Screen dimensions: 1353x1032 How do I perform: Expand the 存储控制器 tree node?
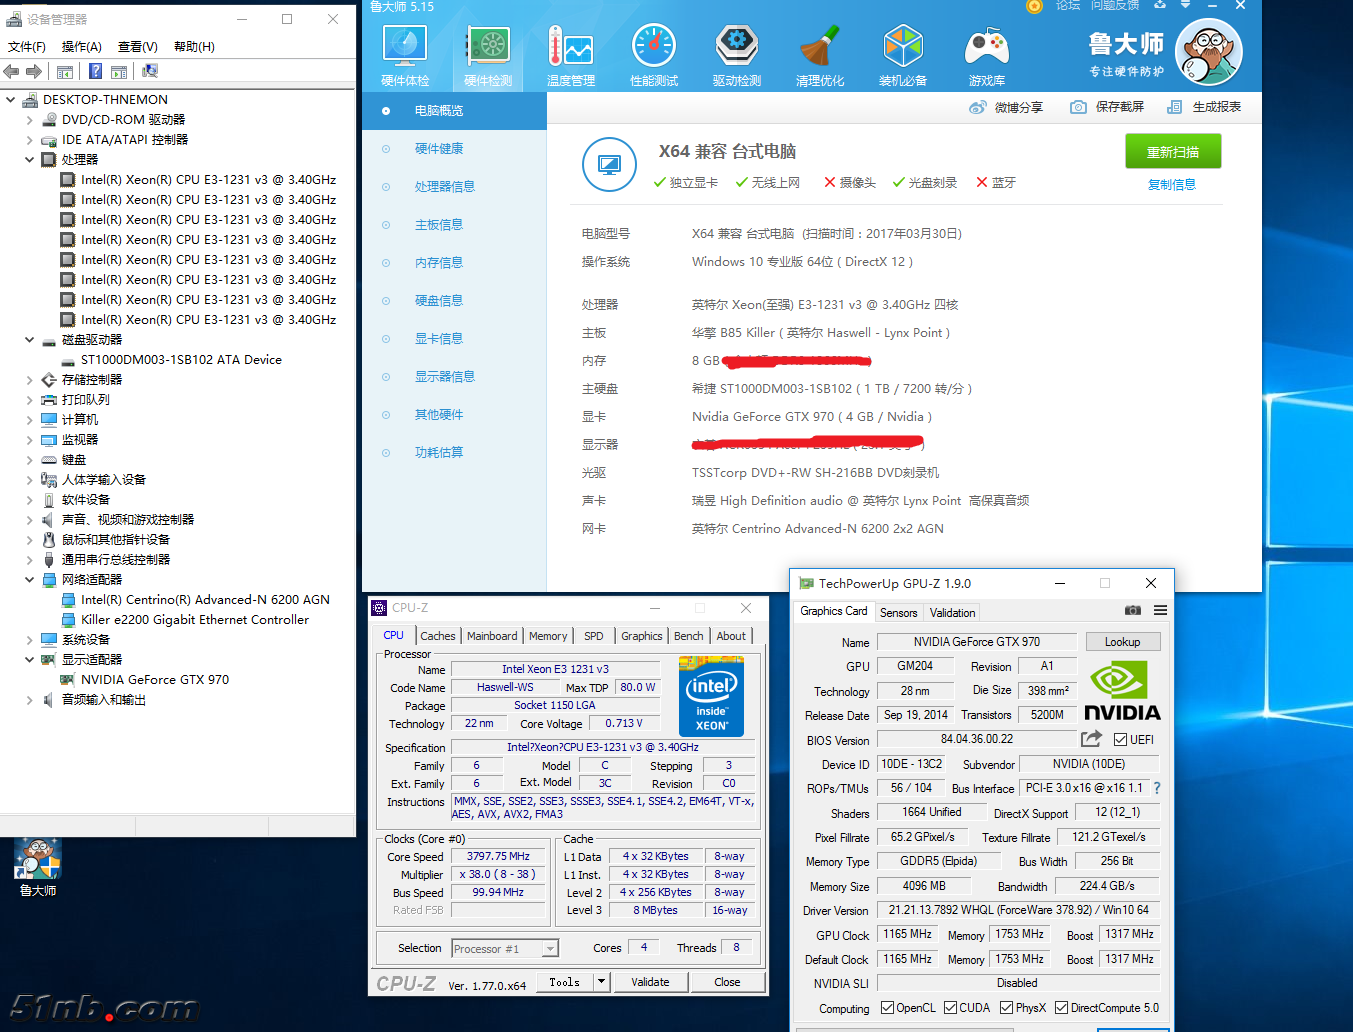click(30, 380)
